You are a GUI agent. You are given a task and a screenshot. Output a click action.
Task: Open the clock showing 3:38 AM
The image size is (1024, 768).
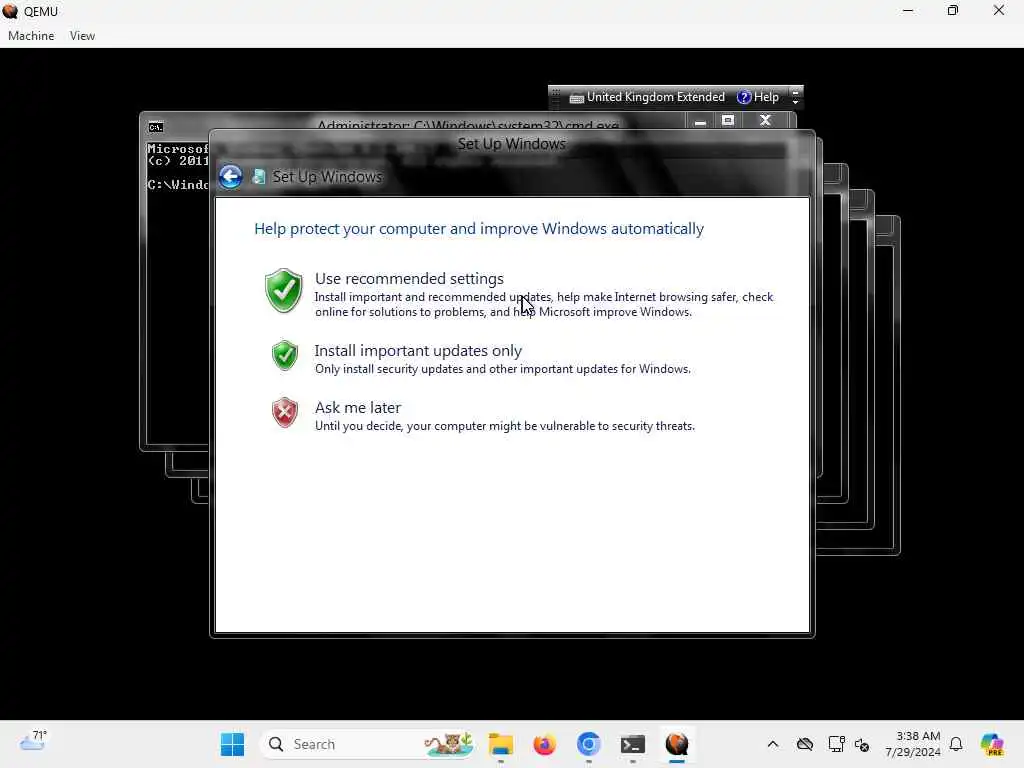coord(913,744)
